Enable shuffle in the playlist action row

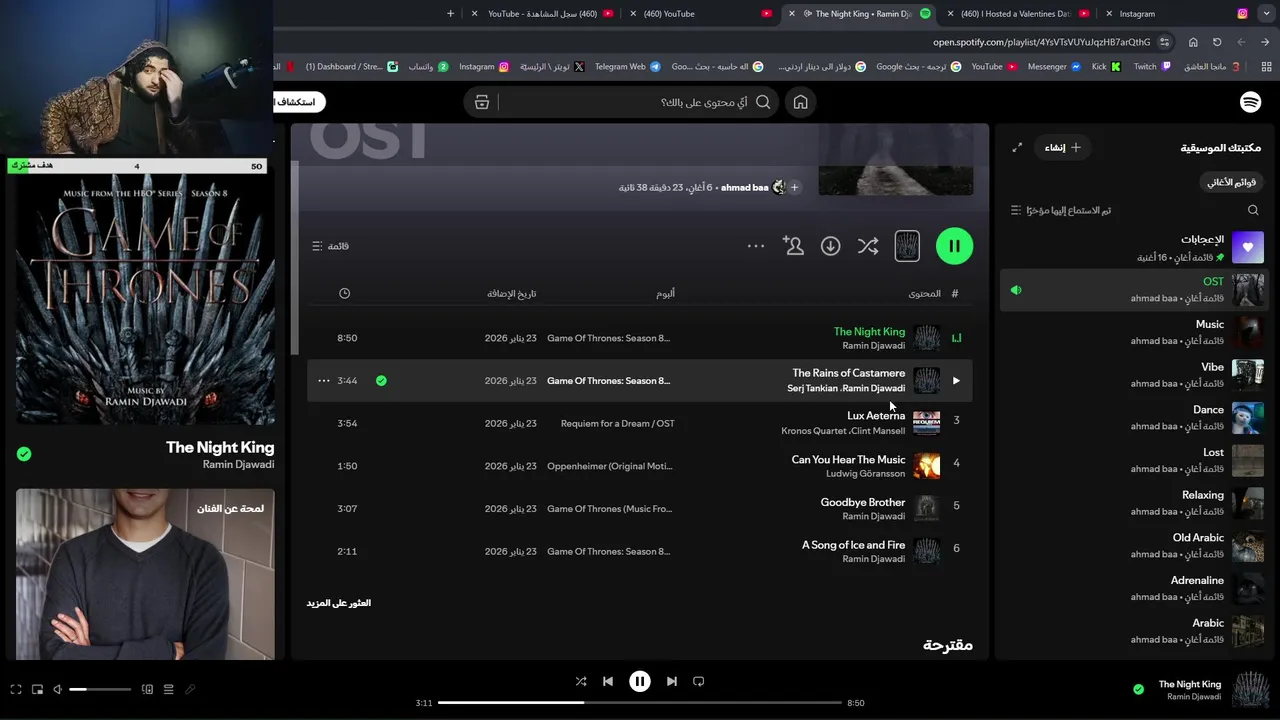pyautogui.click(x=868, y=246)
